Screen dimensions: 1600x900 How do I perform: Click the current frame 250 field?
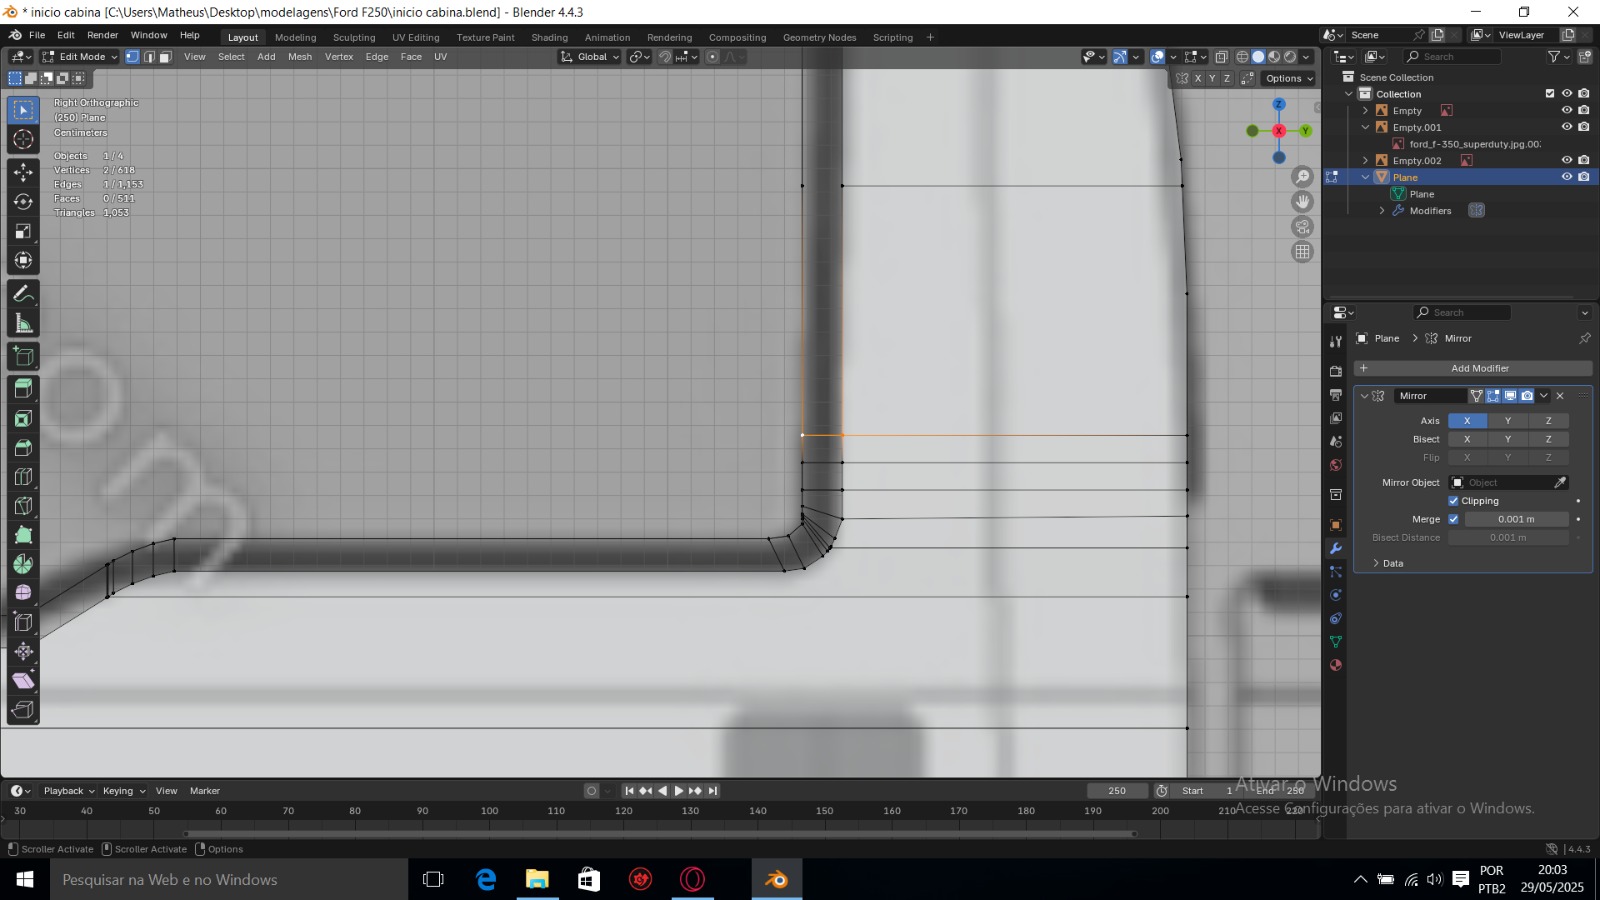pos(1117,791)
